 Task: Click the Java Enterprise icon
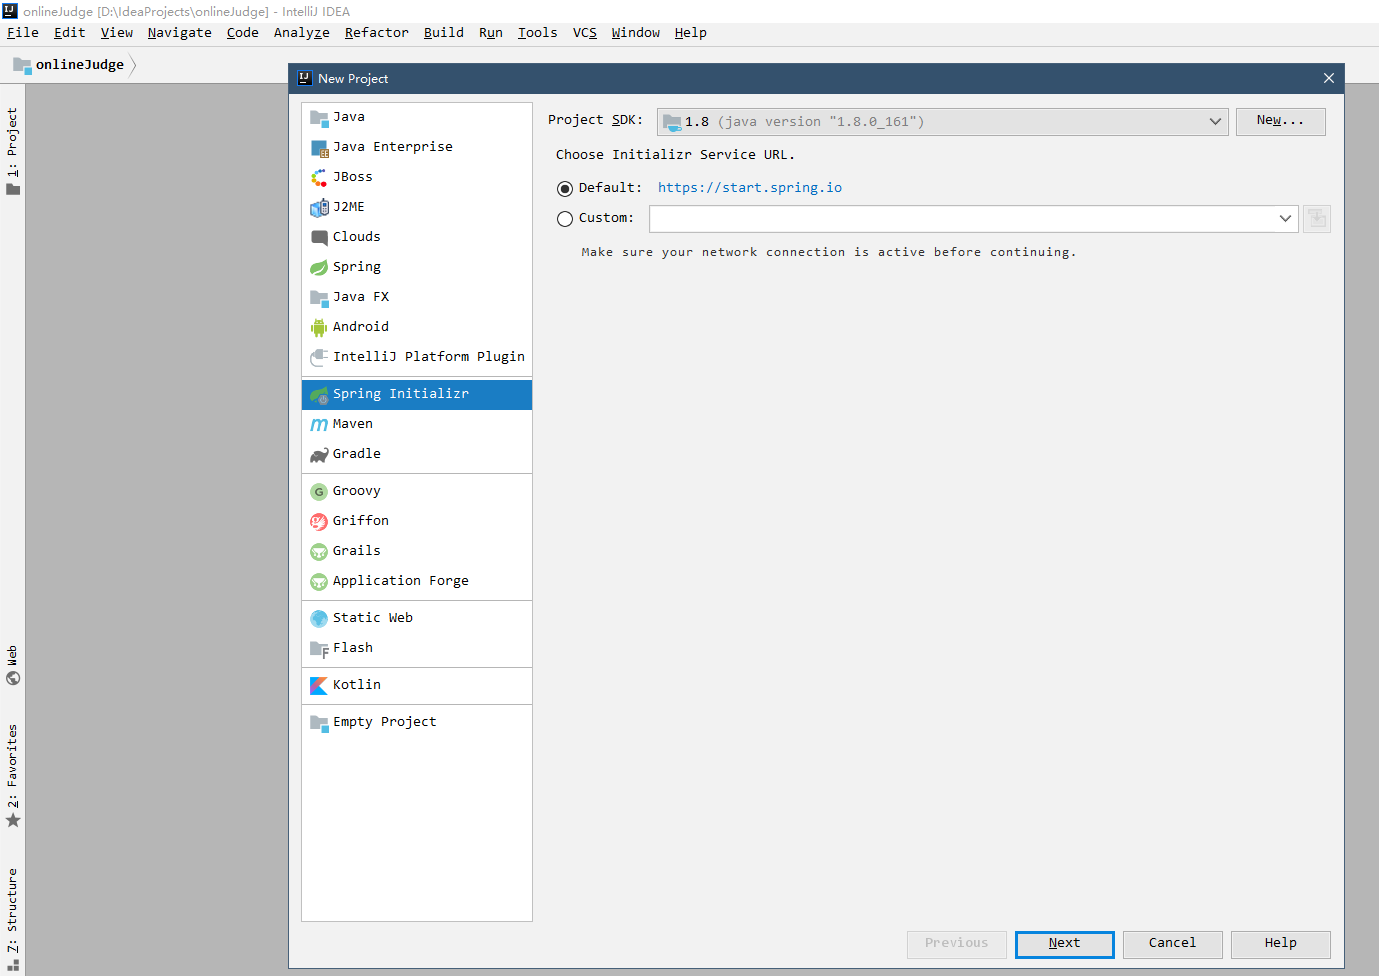coord(319,148)
